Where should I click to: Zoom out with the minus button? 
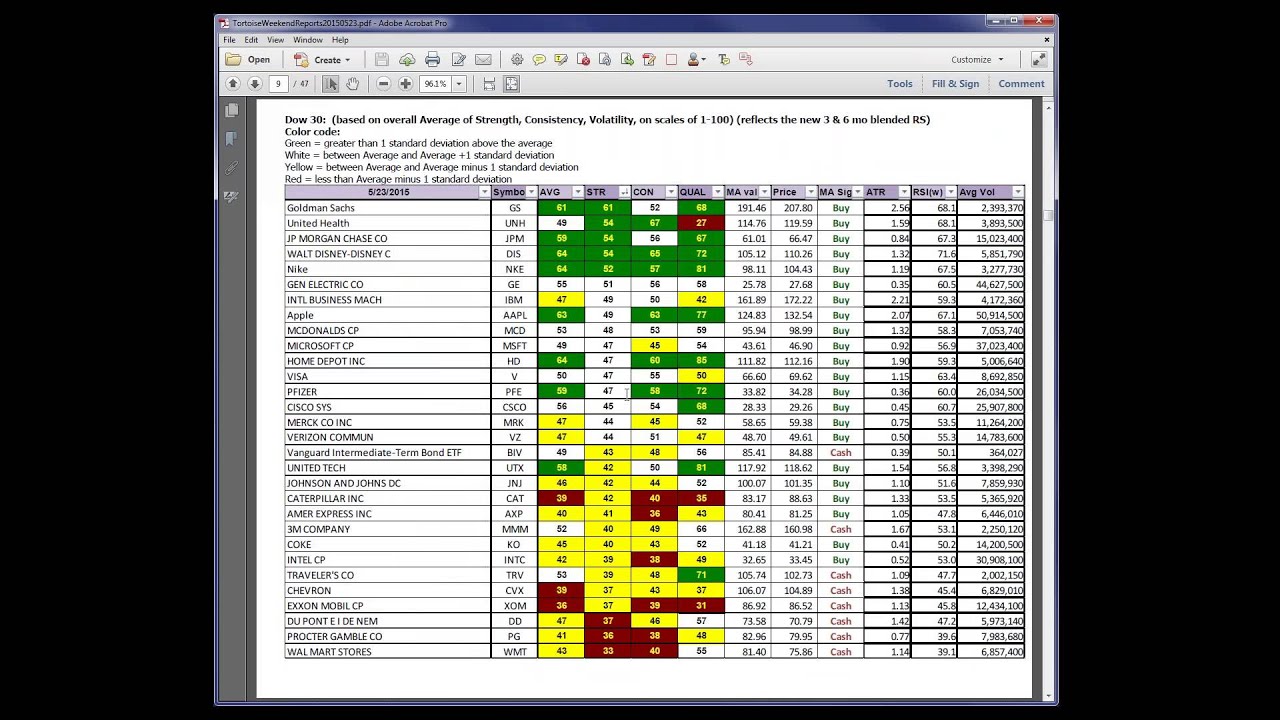click(x=383, y=84)
